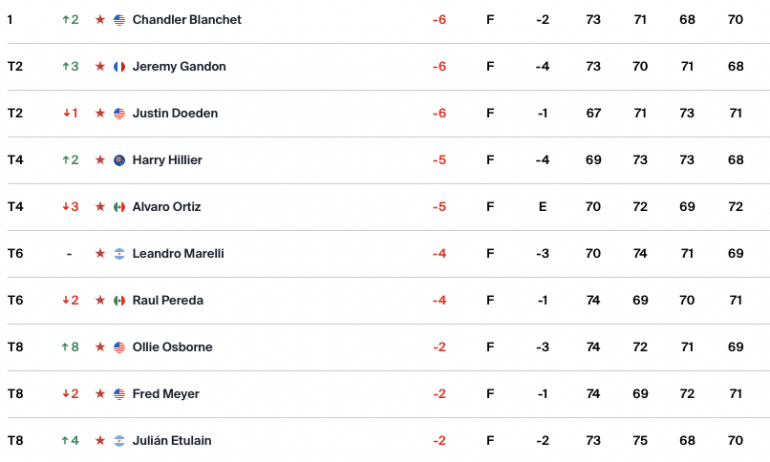
Task: Click the up 8 movement indicator for Ollie Osborne
Action: pyautogui.click(x=70, y=347)
